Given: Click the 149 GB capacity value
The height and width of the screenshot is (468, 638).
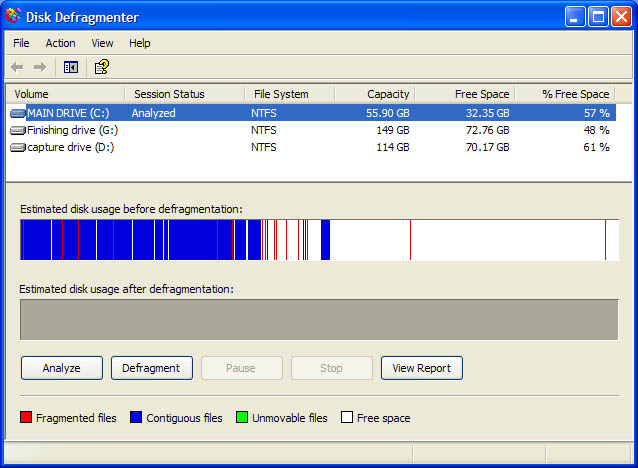Looking at the screenshot, I should click(x=393, y=130).
